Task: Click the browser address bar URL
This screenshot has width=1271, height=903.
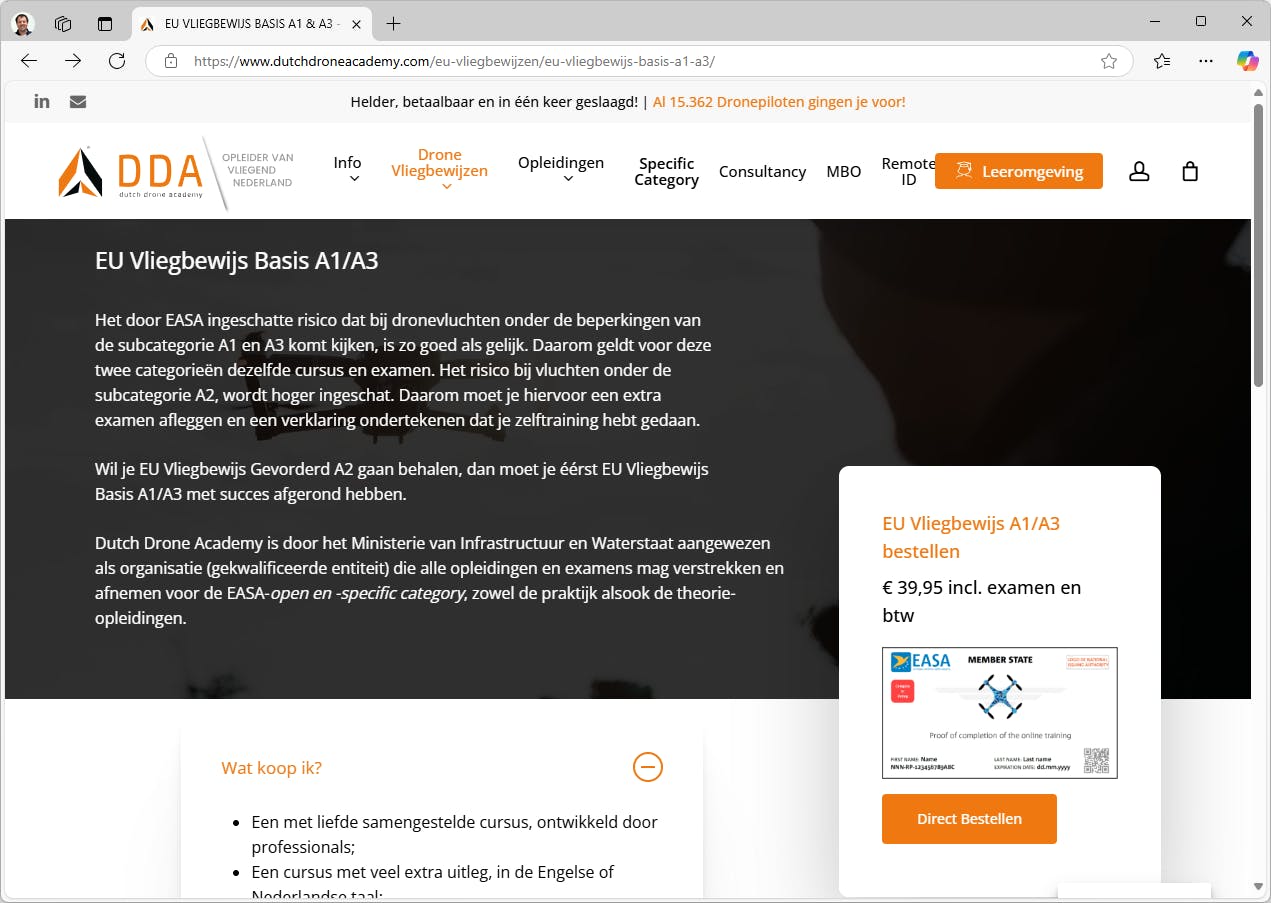Action: pos(454,61)
